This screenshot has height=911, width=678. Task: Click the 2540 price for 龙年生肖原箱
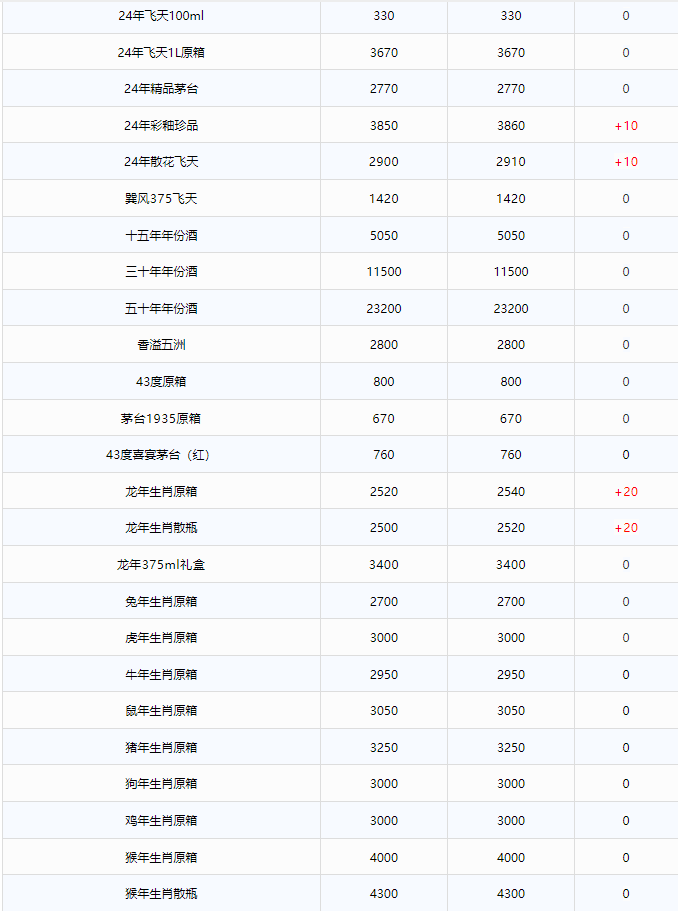pos(510,492)
